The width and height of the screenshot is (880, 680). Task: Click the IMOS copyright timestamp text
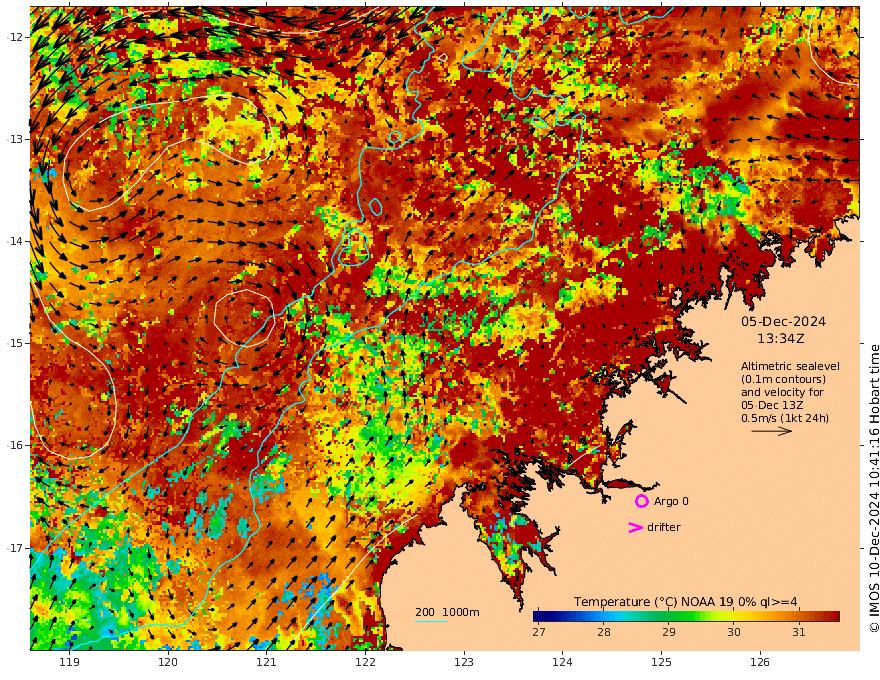pos(873,489)
